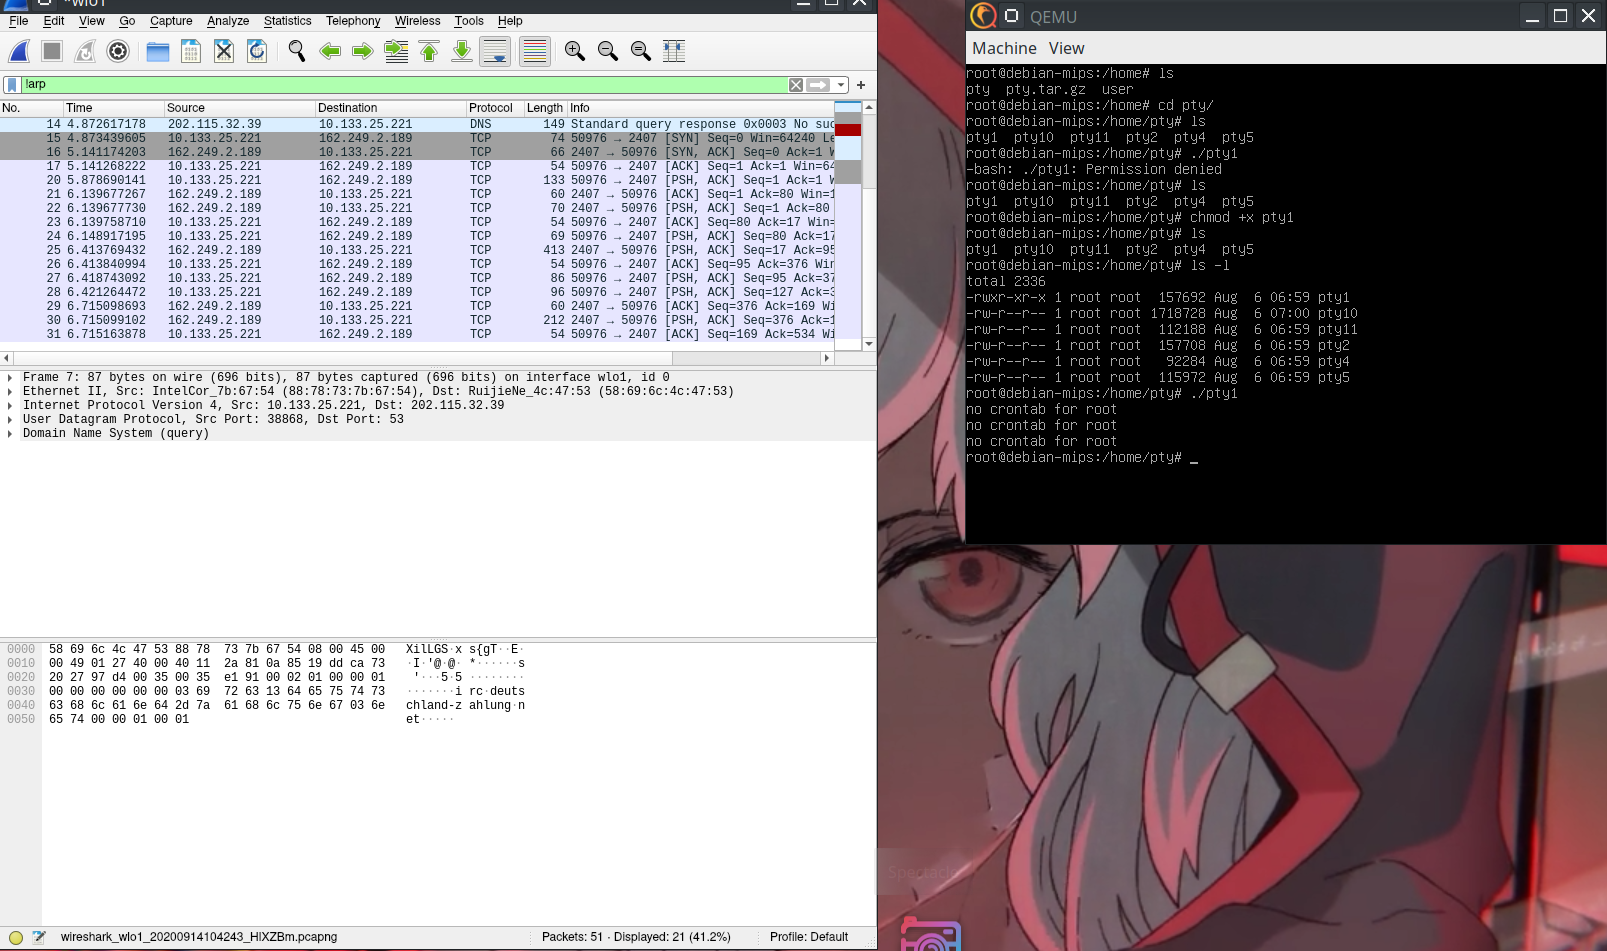Click the zoom in icon in toolbar
The height and width of the screenshot is (951, 1607).
pyautogui.click(x=574, y=51)
